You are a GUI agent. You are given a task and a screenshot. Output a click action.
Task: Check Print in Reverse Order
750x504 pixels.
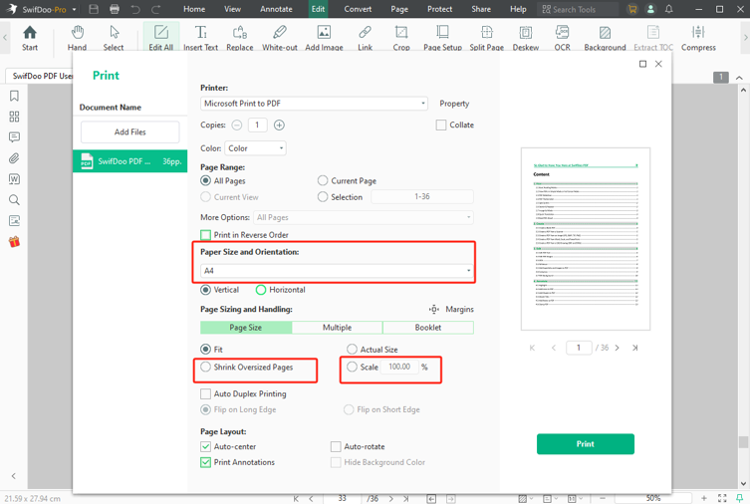206,235
